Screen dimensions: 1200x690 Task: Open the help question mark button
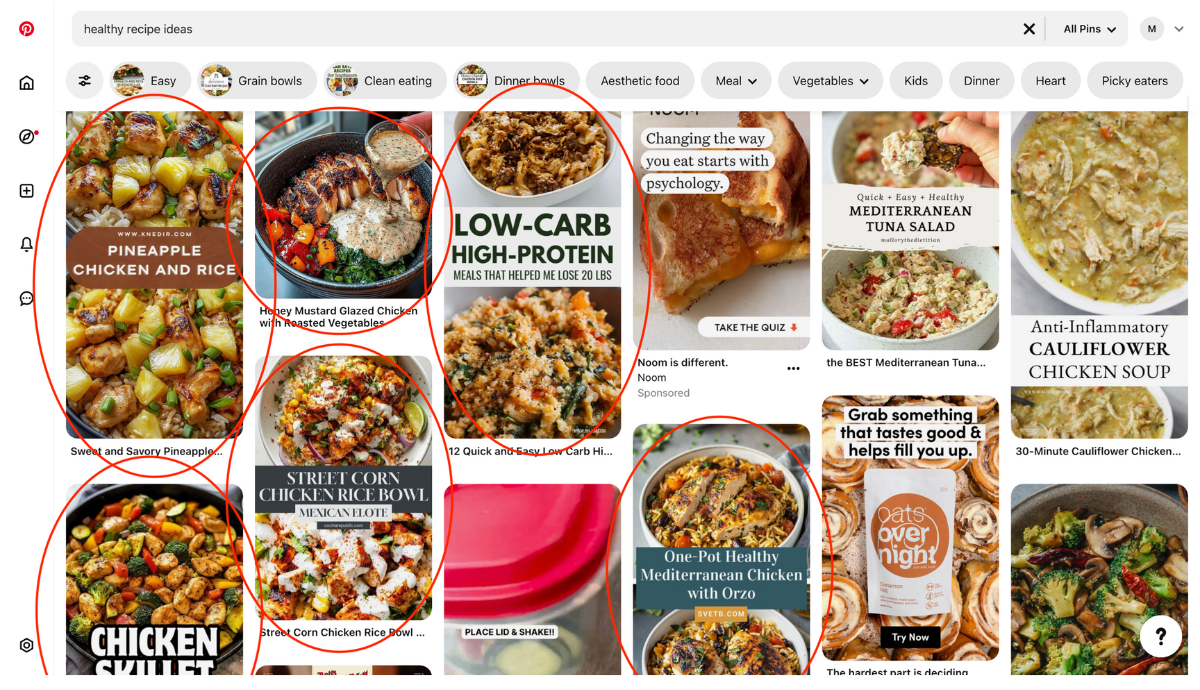1161,636
